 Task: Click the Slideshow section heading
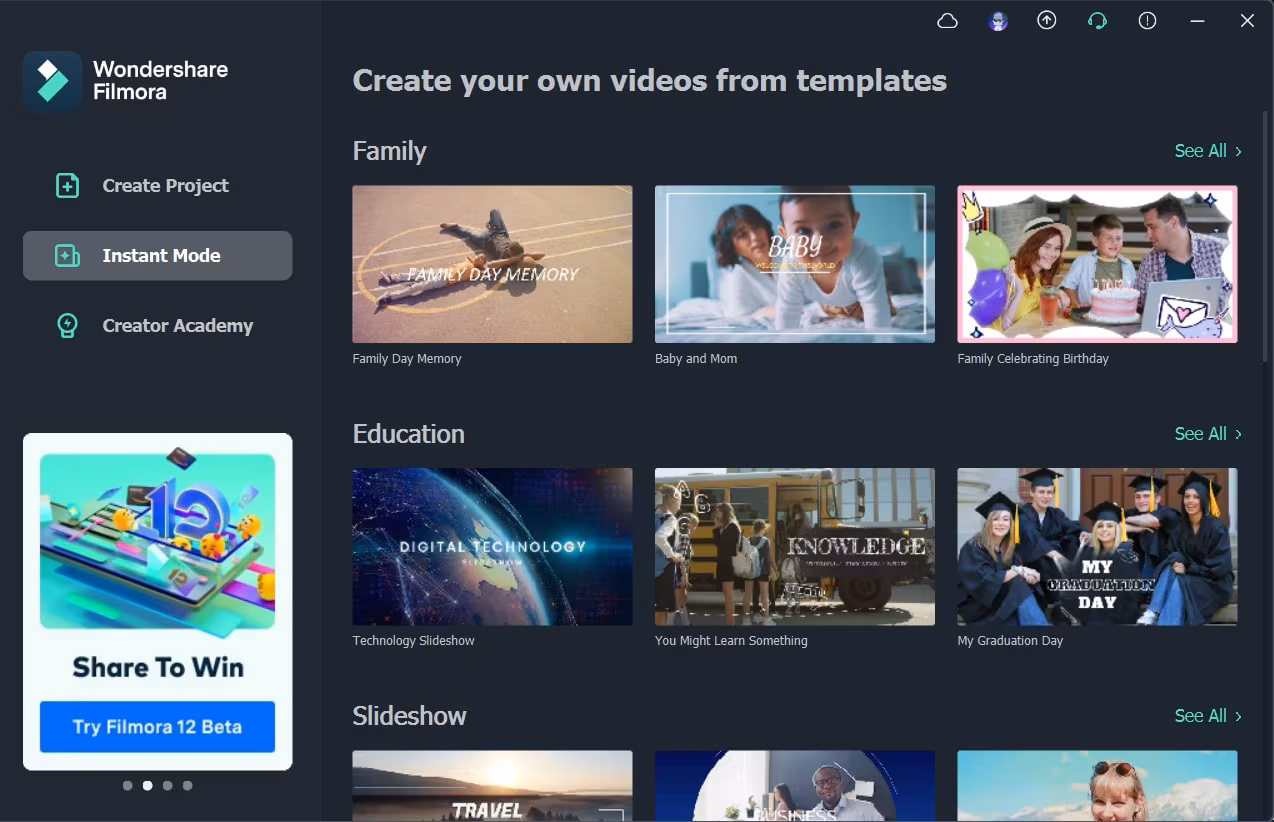click(x=409, y=716)
